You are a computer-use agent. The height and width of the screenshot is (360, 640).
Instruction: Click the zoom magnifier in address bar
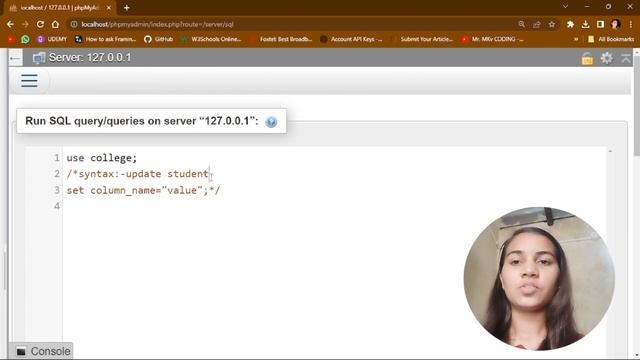[522, 24]
